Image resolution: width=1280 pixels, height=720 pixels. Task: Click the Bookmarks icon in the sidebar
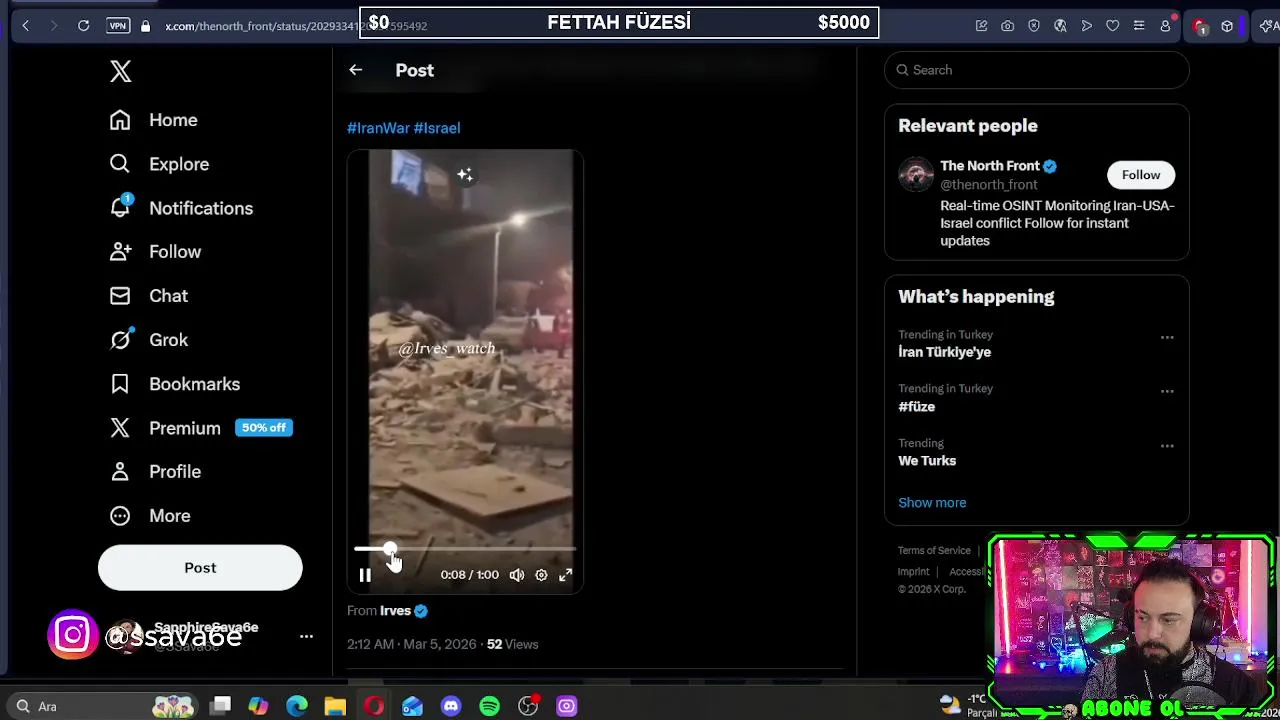(120, 384)
